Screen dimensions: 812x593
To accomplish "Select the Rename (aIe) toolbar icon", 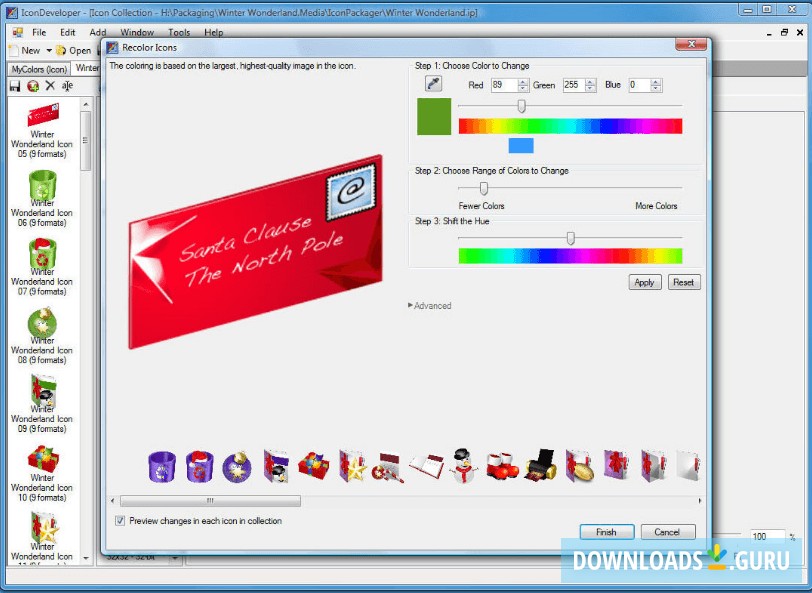I will (x=65, y=86).
